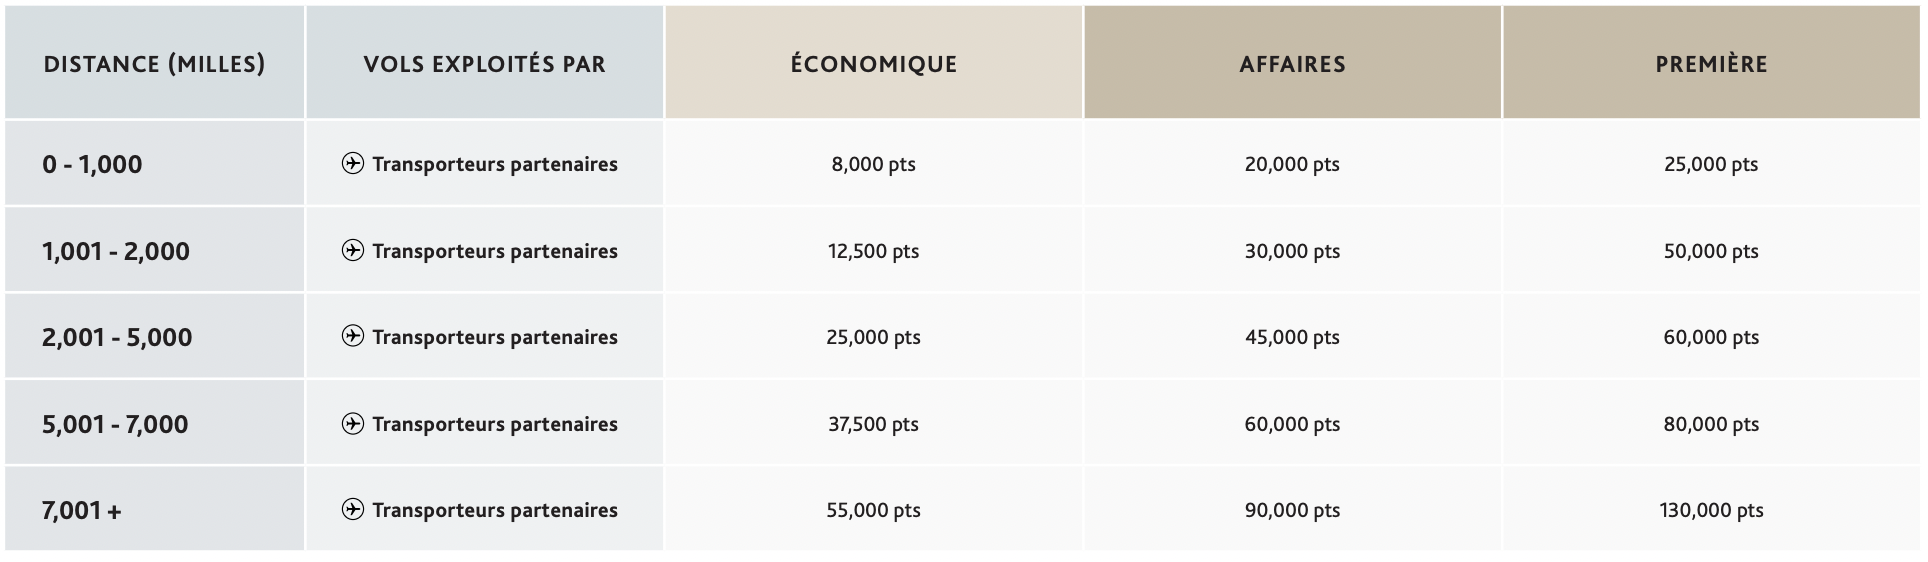Click the 50,000 pts first class cell

pos(1711,251)
